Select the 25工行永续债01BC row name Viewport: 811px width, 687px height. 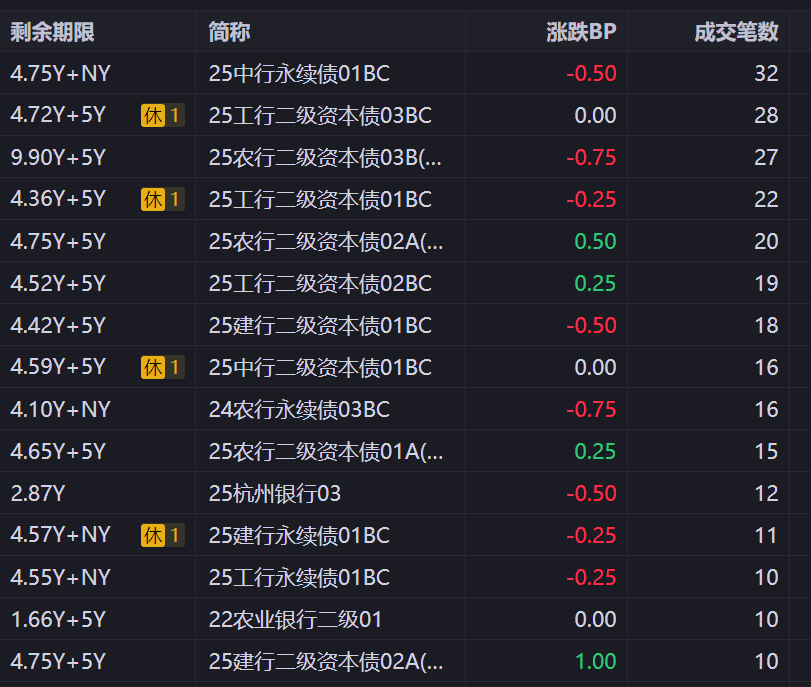[x=299, y=578]
